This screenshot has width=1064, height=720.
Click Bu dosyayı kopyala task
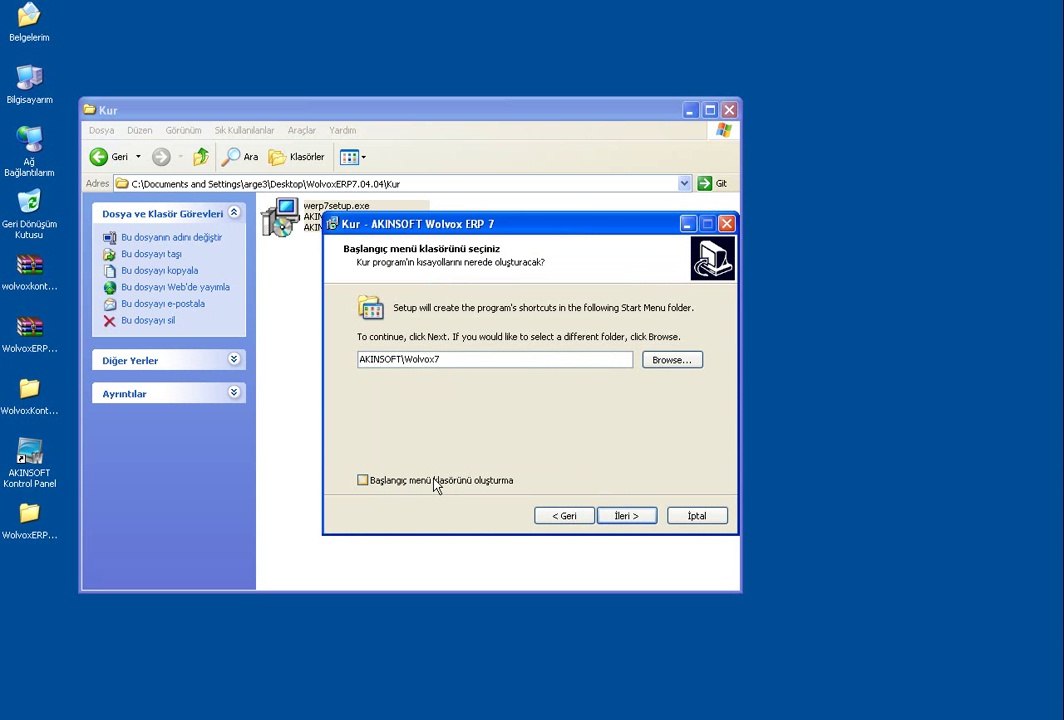(159, 270)
